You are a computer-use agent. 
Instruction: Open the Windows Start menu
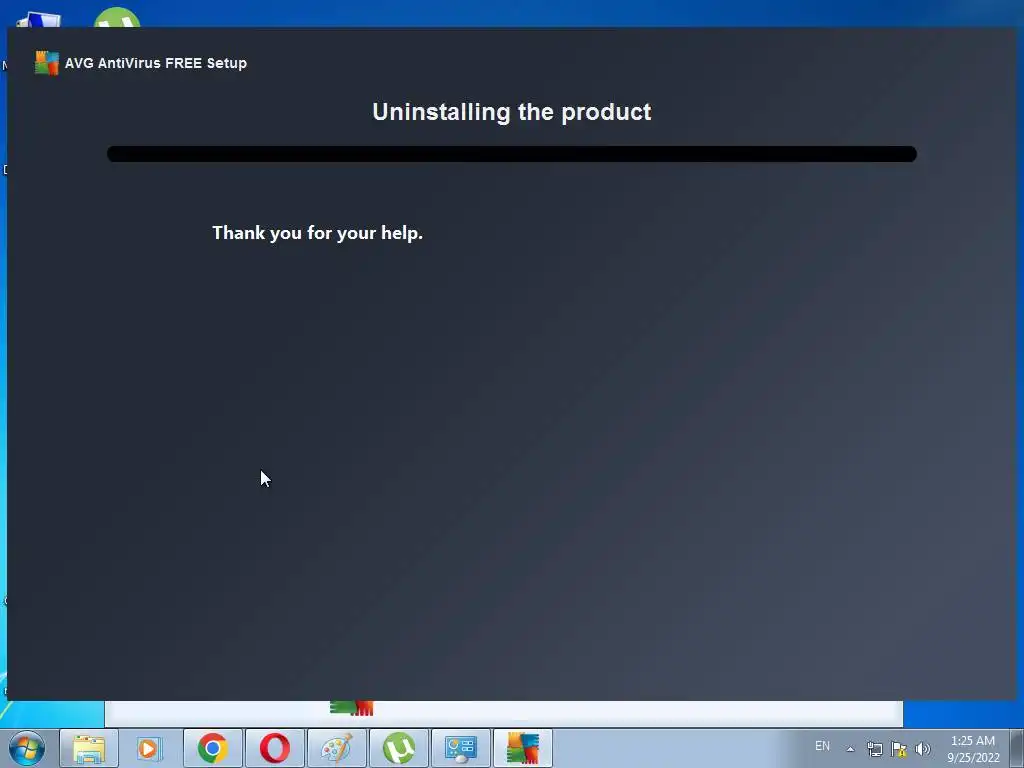coord(27,748)
